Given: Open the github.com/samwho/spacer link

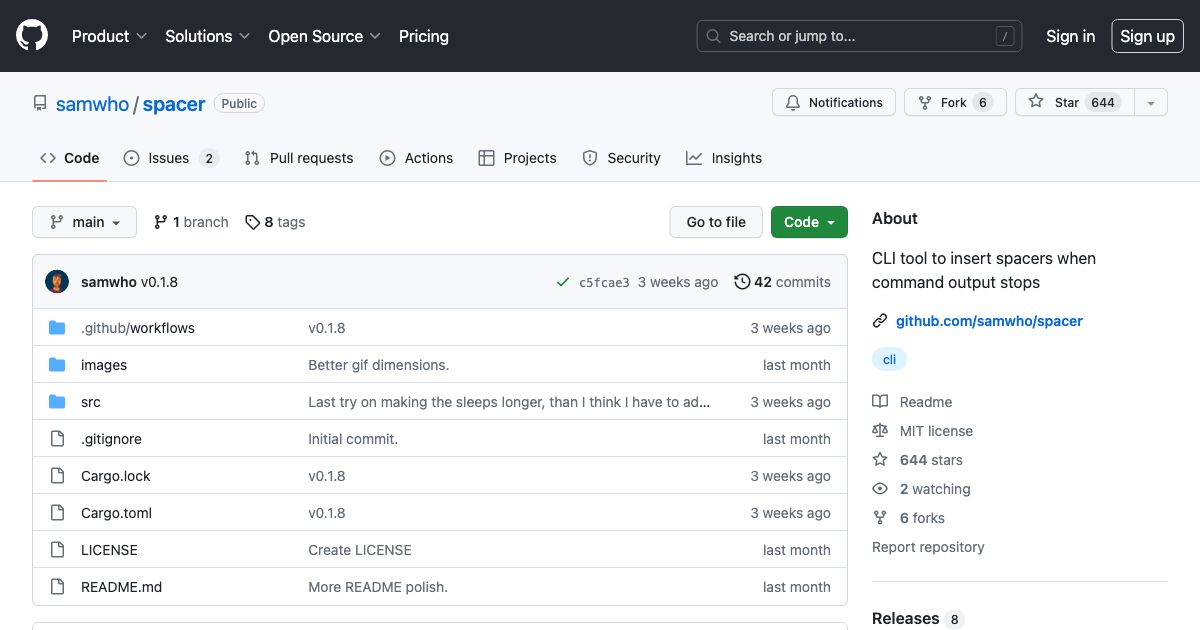Looking at the screenshot, I should pyautogui.click(x=989, y=321).
